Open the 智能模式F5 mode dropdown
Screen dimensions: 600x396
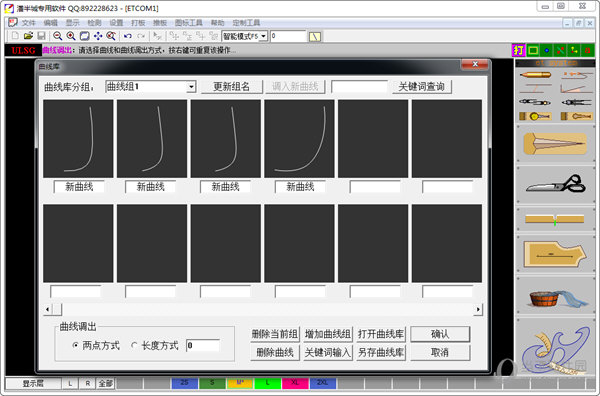coord(263,36)
